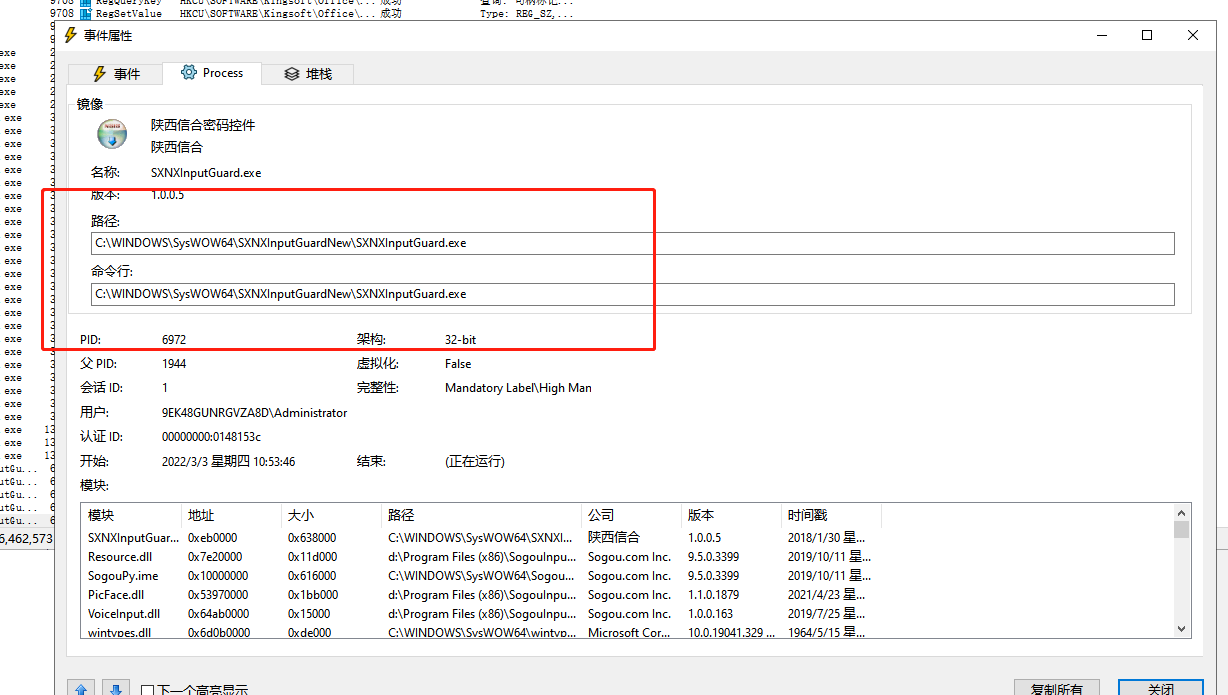Screen dimensions: 1228x695
Task: Click the Procmon lightning icon in title bar
Action: tap(69, 34)
